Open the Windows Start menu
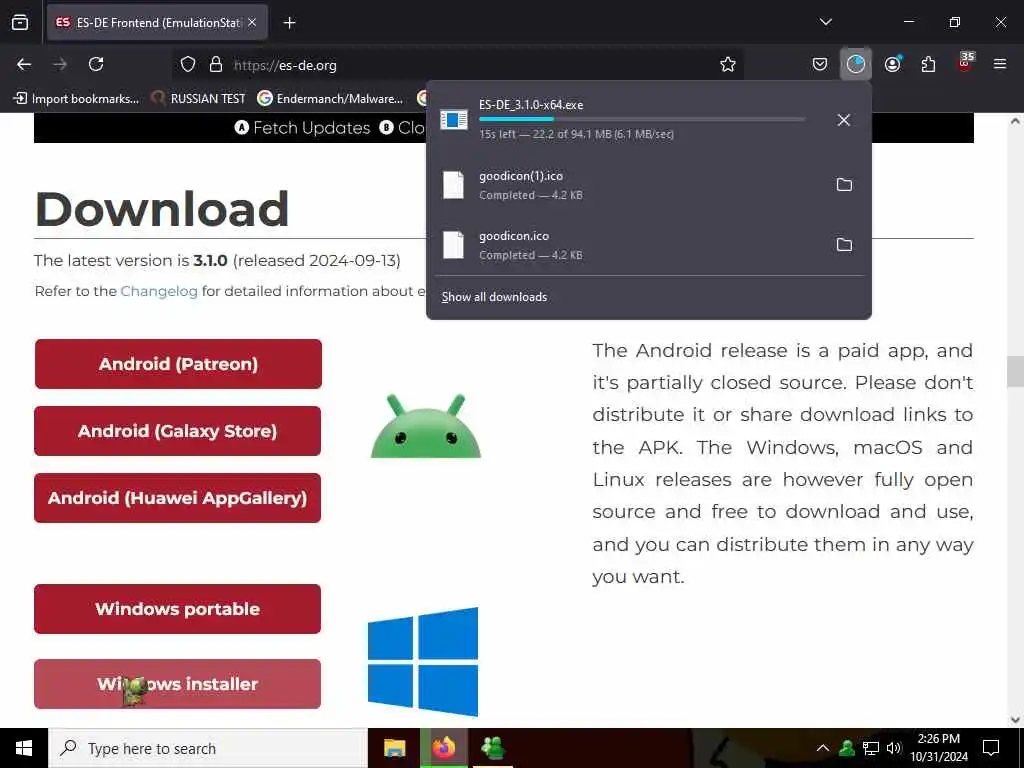Image resolution: width=1024 pixels, height=768 pixels. tap(24, 748)
